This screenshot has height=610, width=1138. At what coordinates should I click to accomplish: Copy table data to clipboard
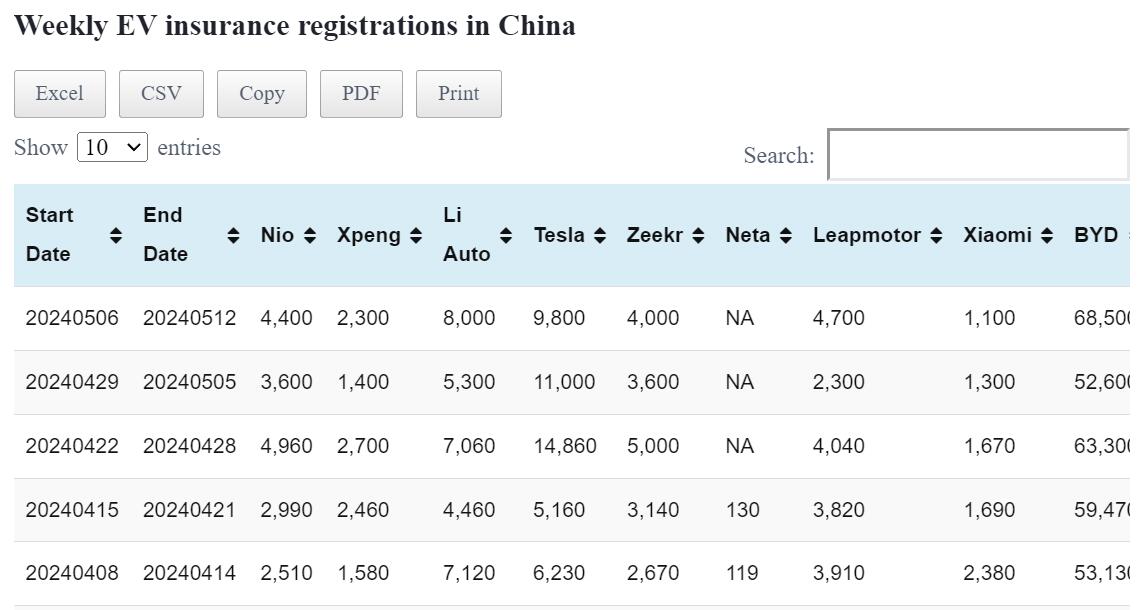(x=262, y=94)
